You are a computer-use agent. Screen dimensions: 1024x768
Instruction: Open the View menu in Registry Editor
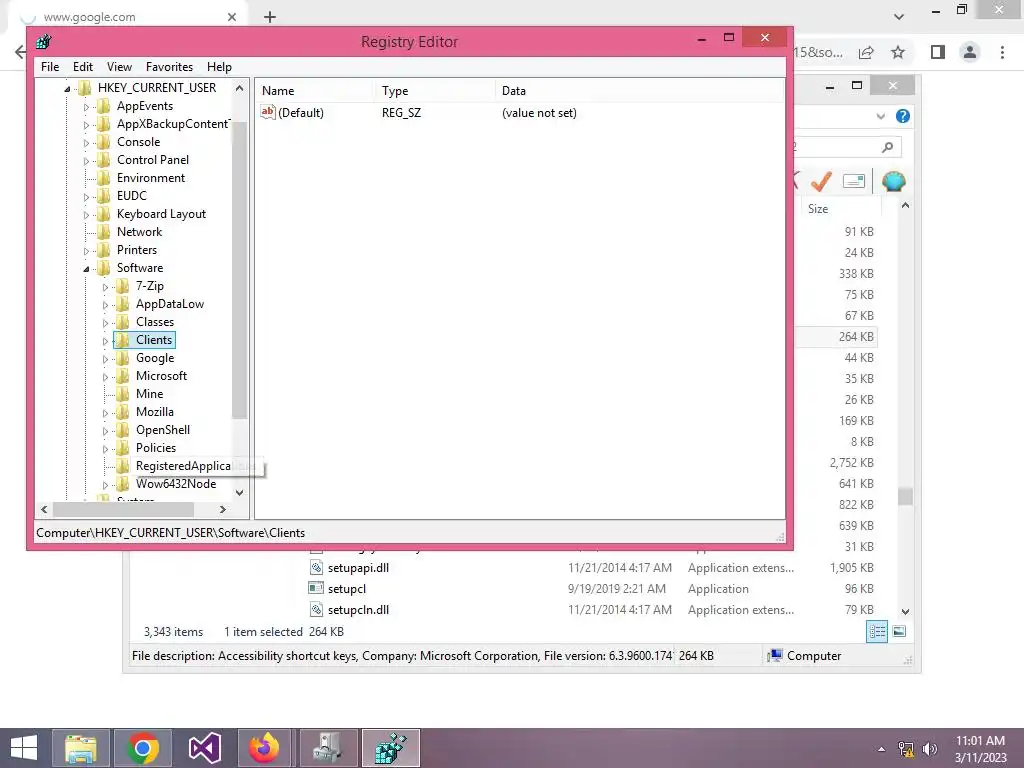click(x=119, y=67)
